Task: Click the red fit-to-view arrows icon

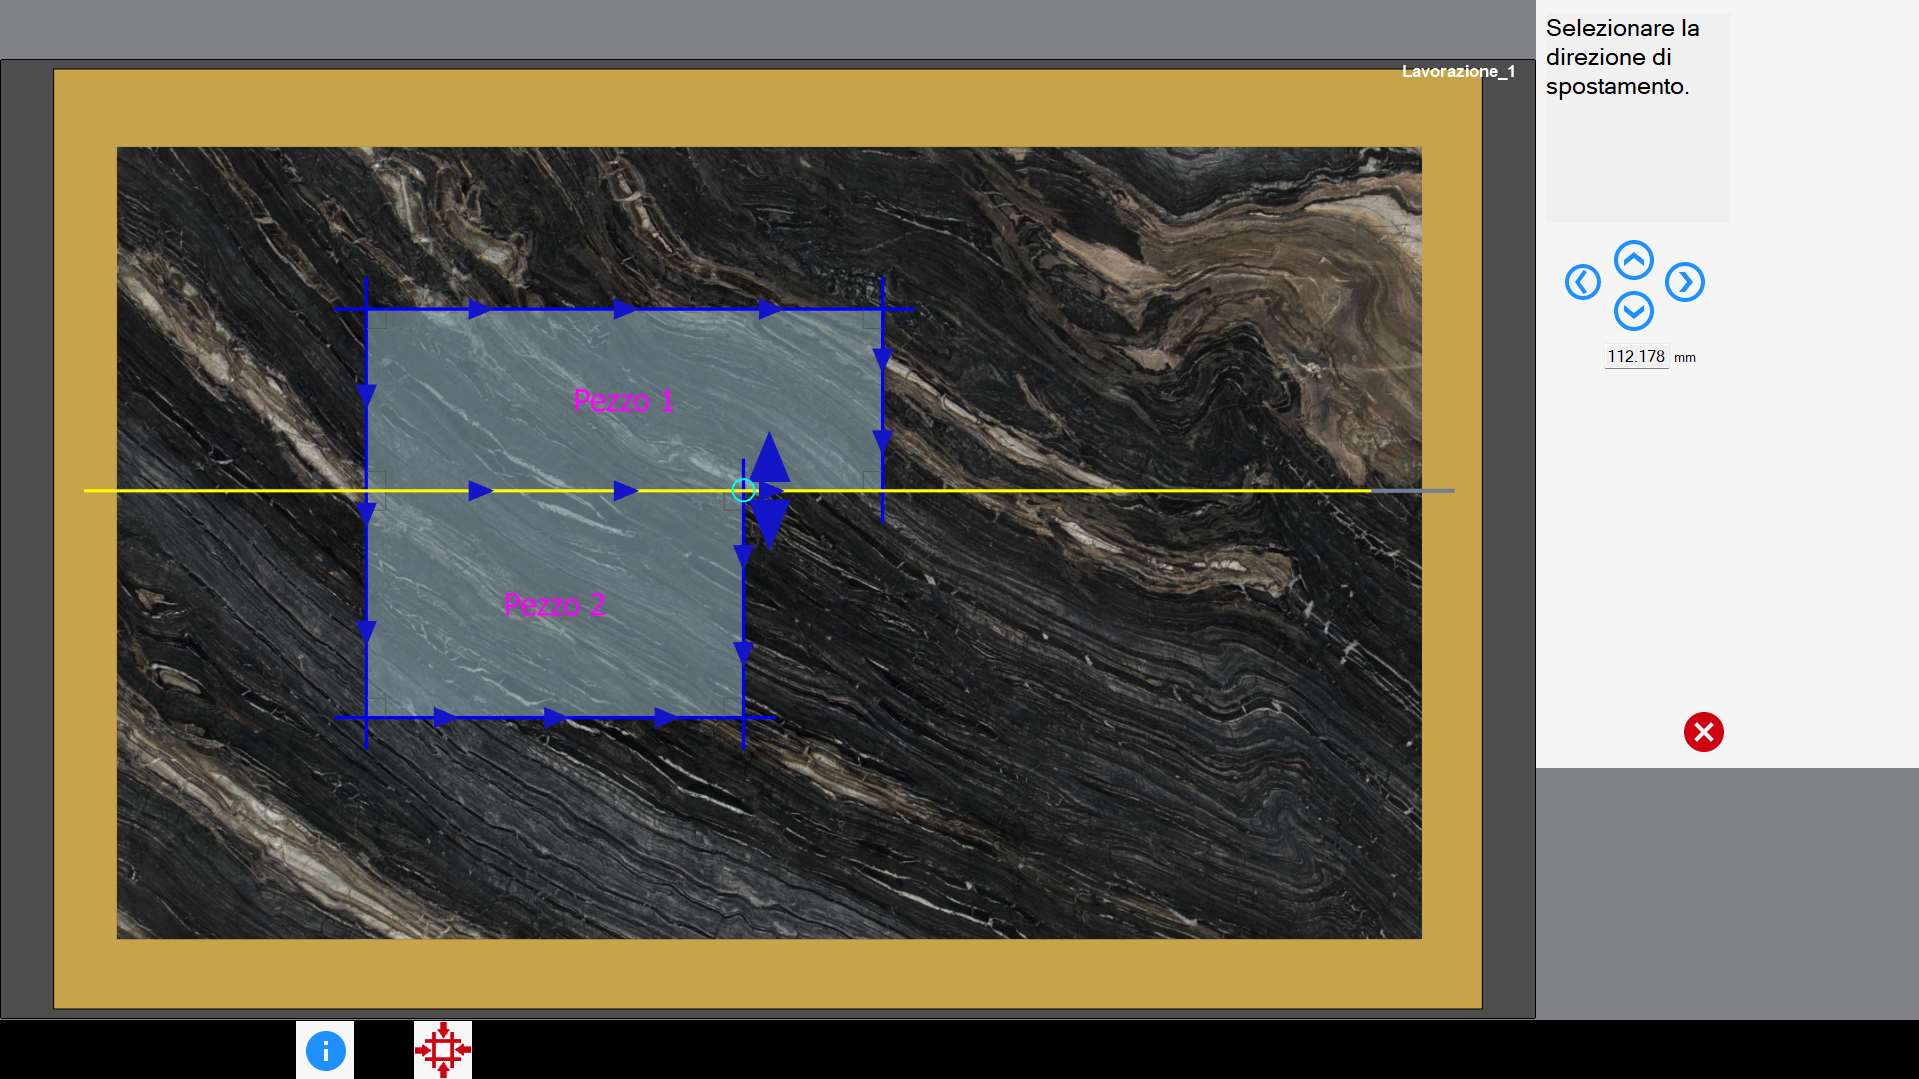Action: click(x=443, y=1050)
